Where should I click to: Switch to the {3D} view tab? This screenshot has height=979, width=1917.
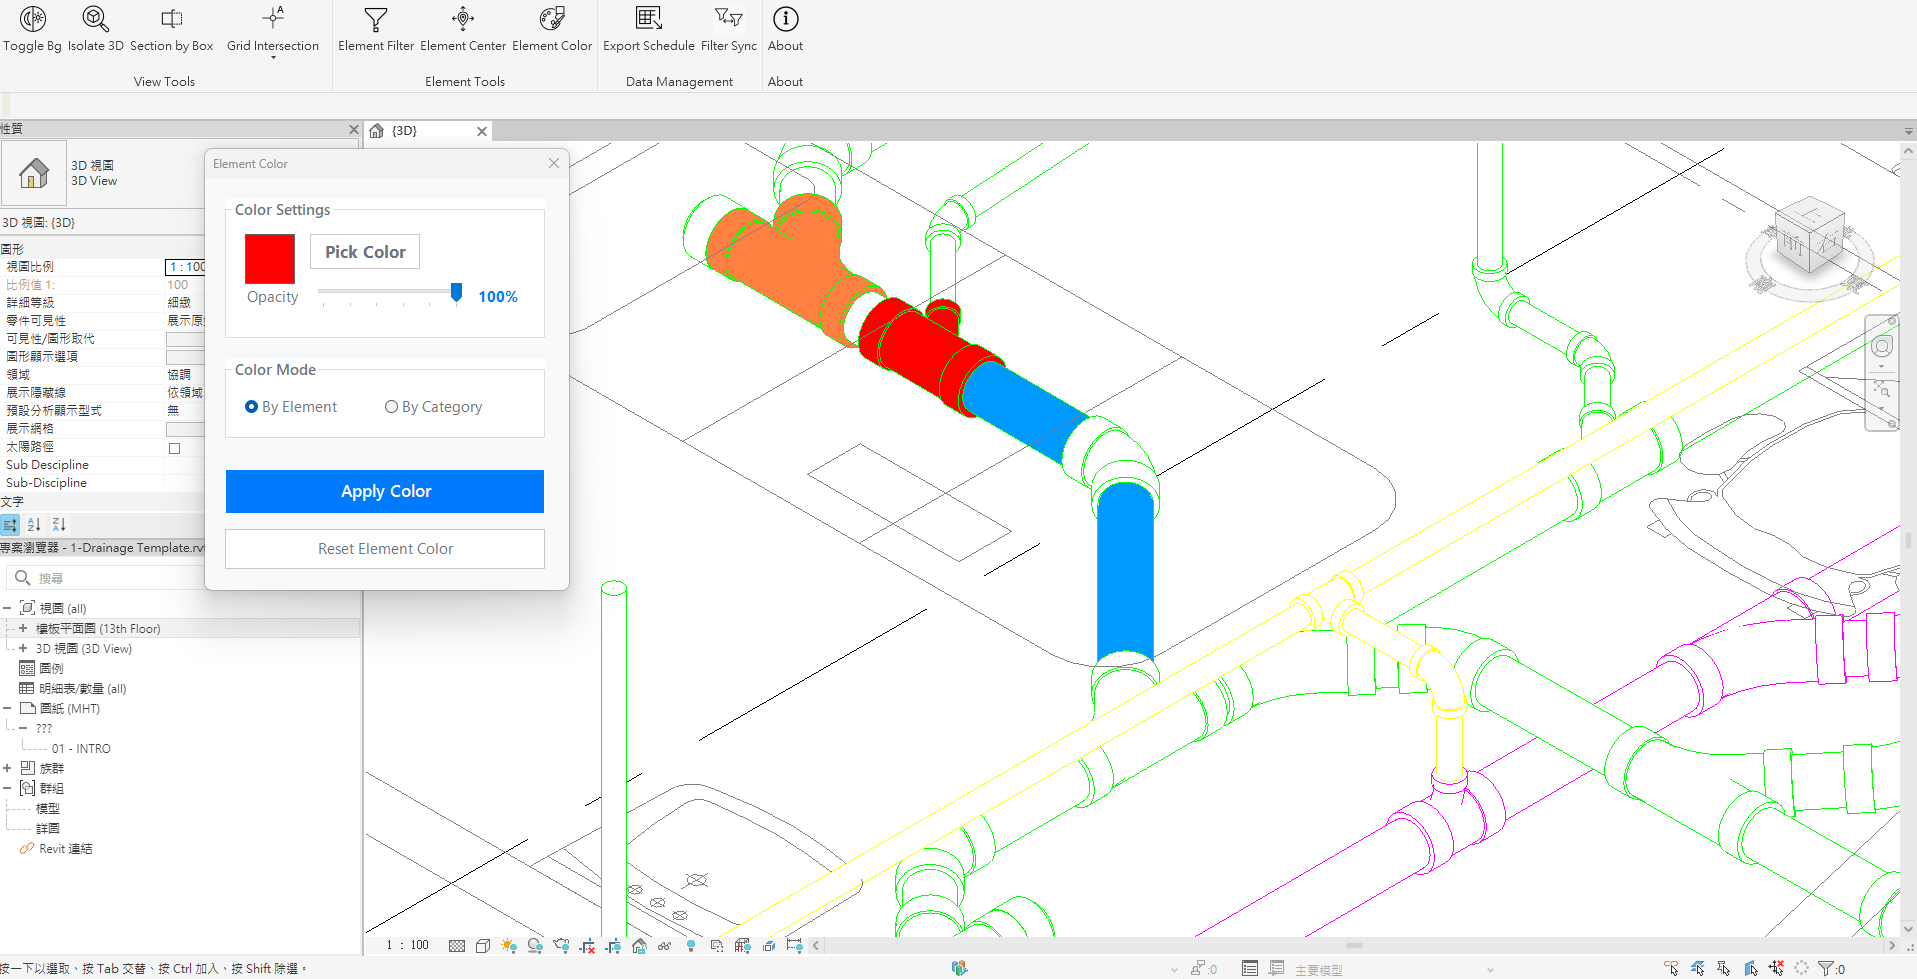point(405,131)
